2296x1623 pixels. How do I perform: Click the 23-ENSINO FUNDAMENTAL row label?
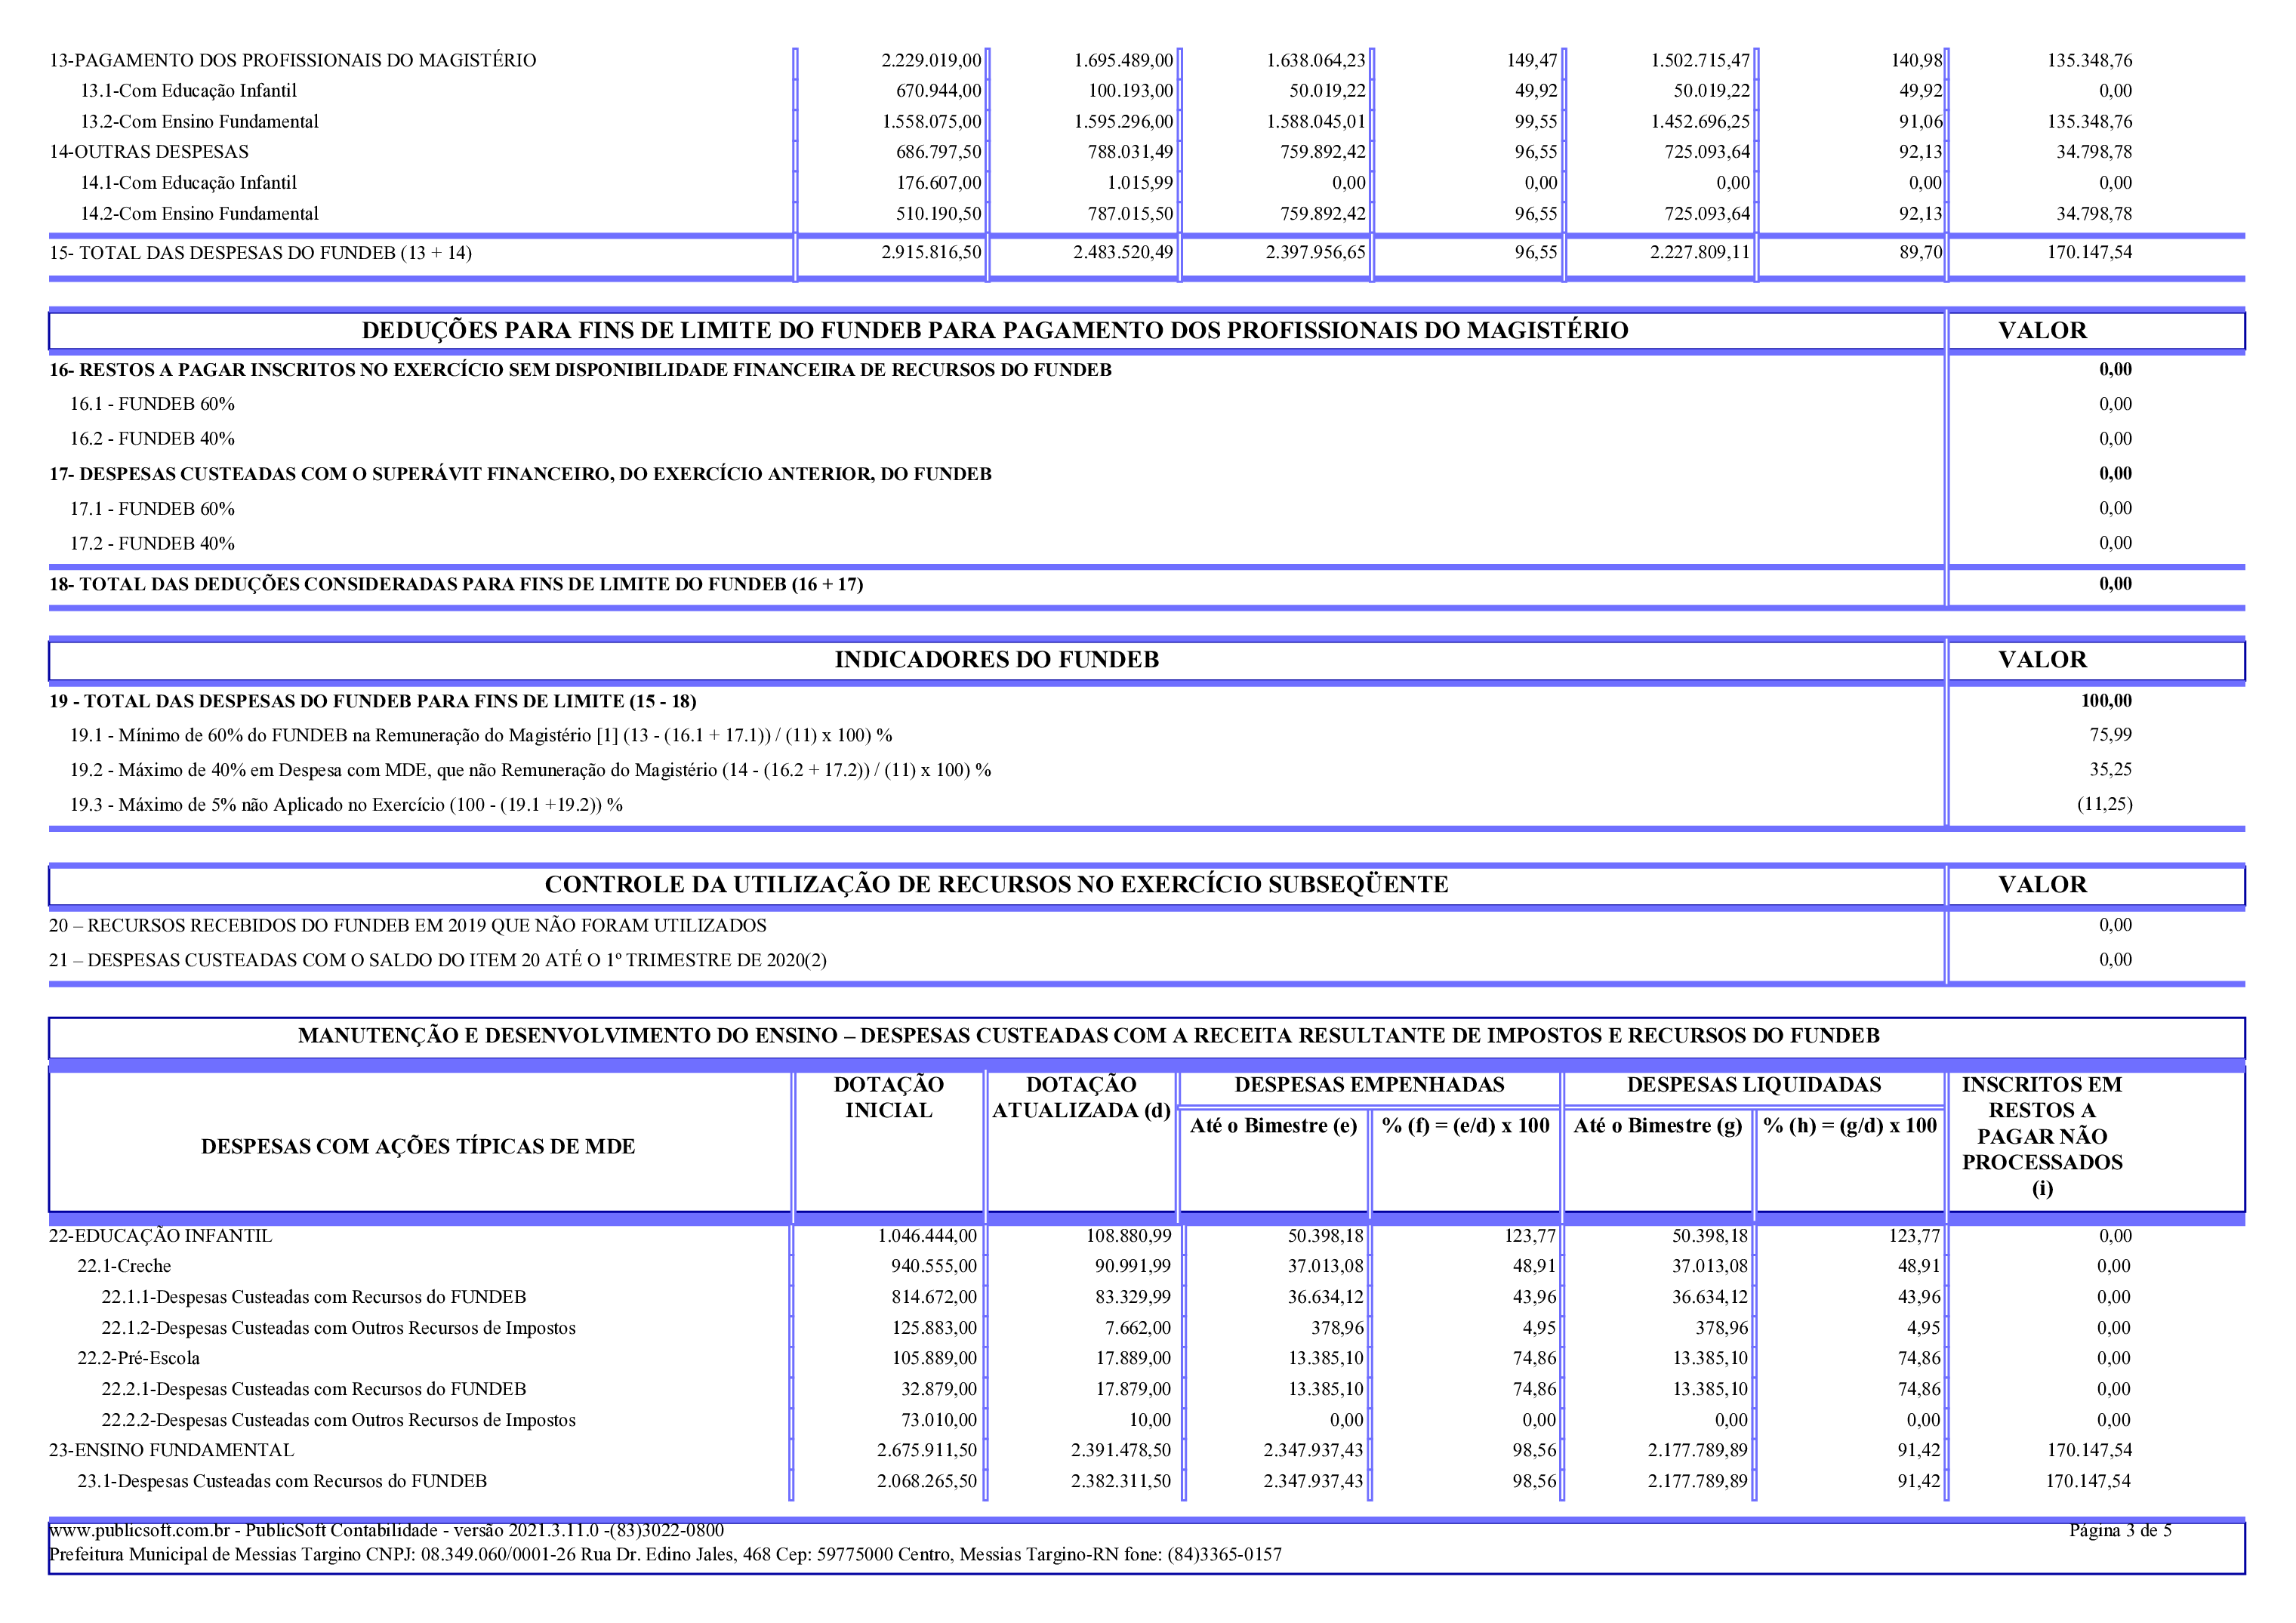click(171, 1451)
